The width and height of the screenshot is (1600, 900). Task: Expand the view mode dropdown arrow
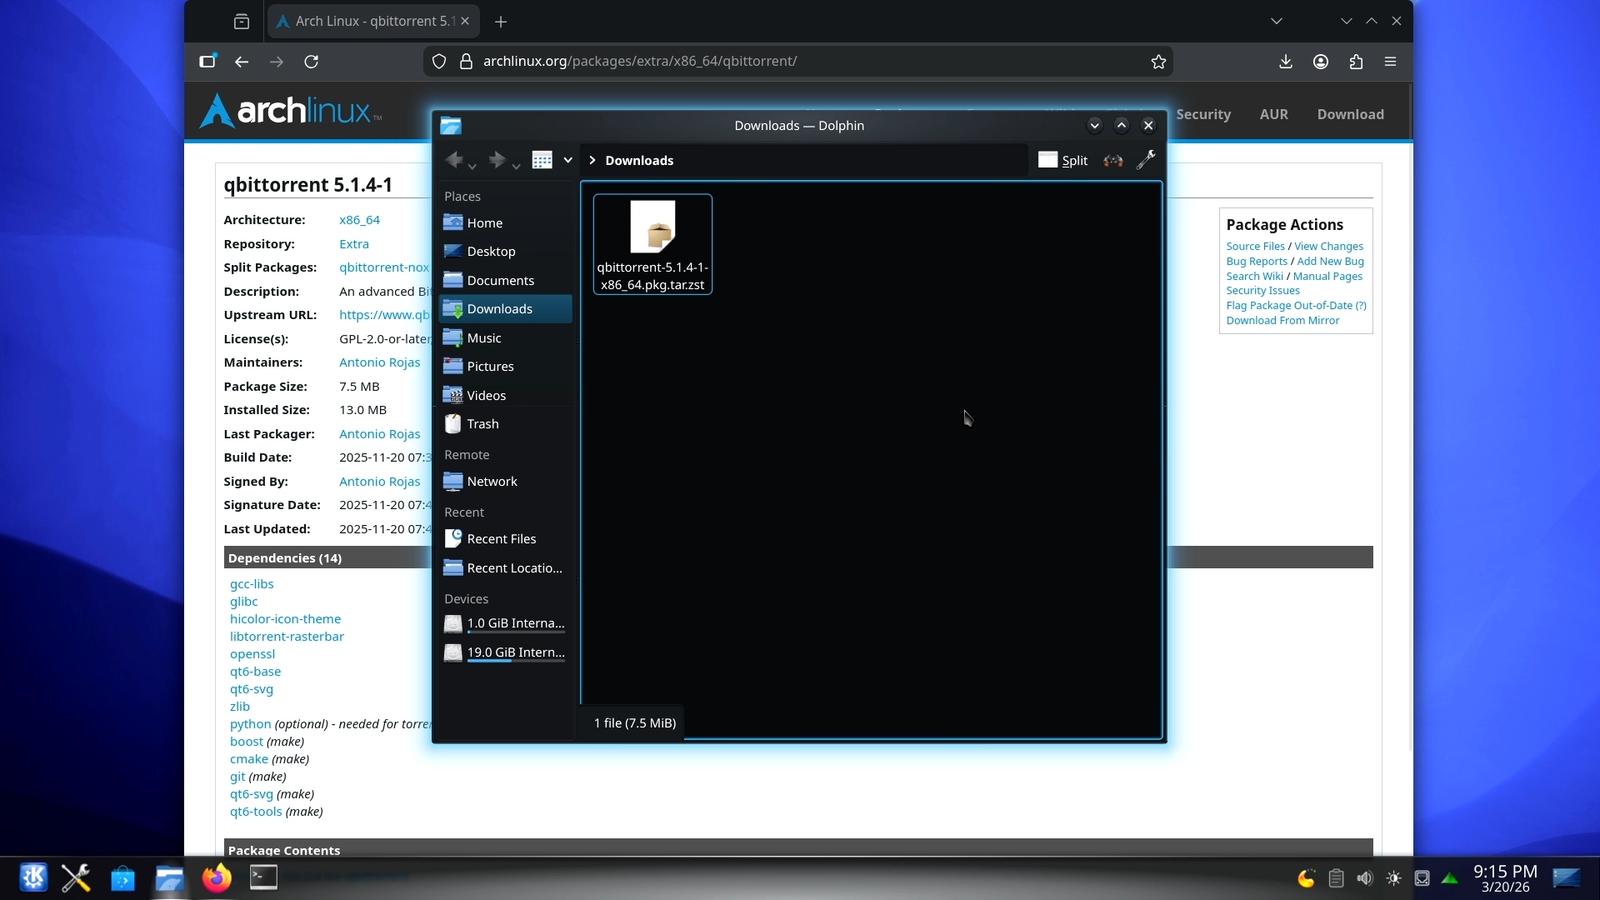click(568, 160)
